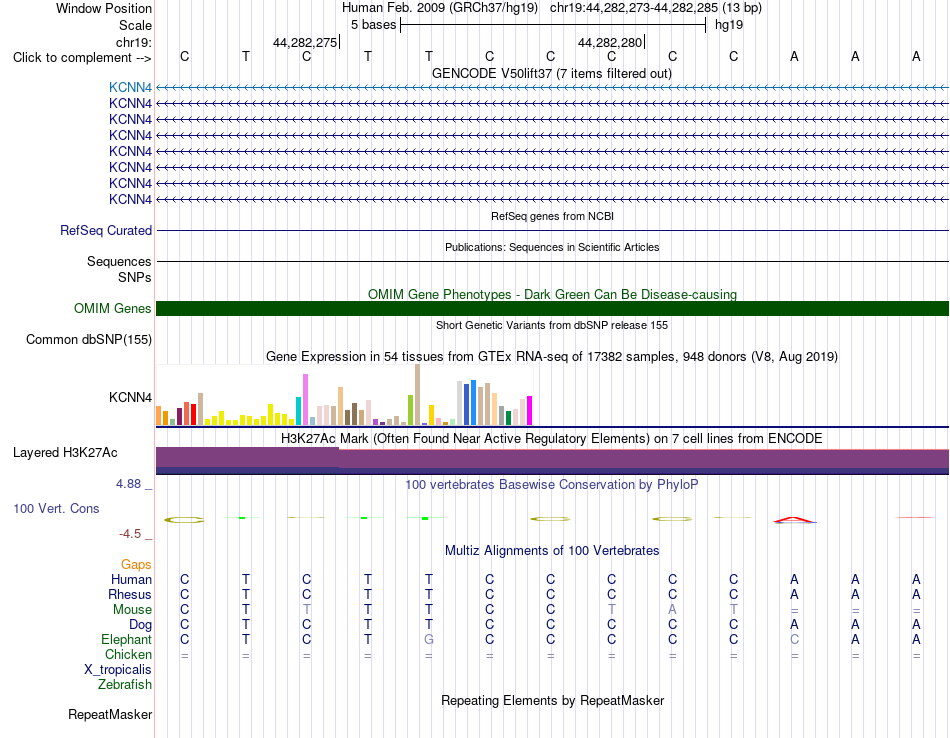The height and width of the screenshot is (738, 950).
Task: Click the 'RepeatMasker' side label
Action: pos(110,714)
